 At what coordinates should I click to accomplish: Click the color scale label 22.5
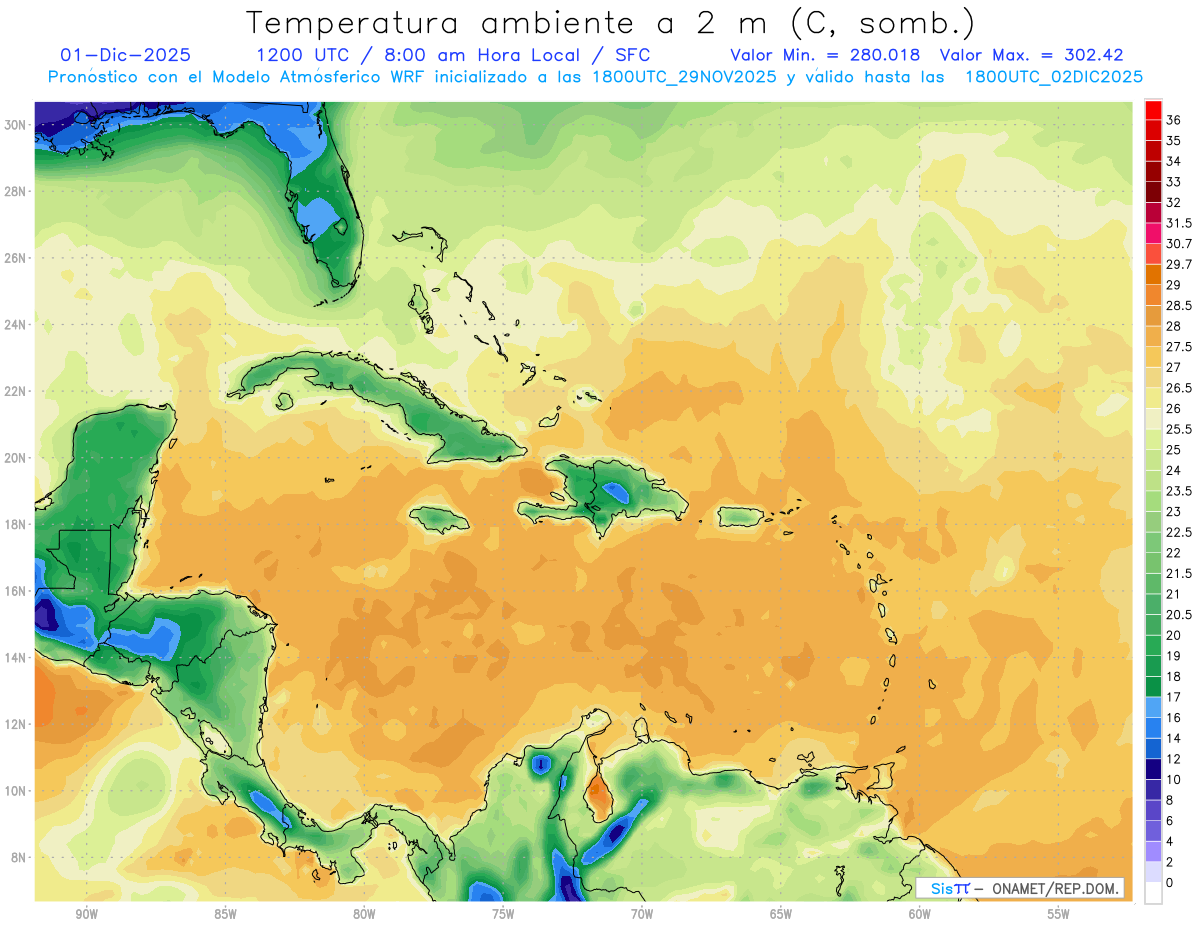click(x=1179, y=532)
